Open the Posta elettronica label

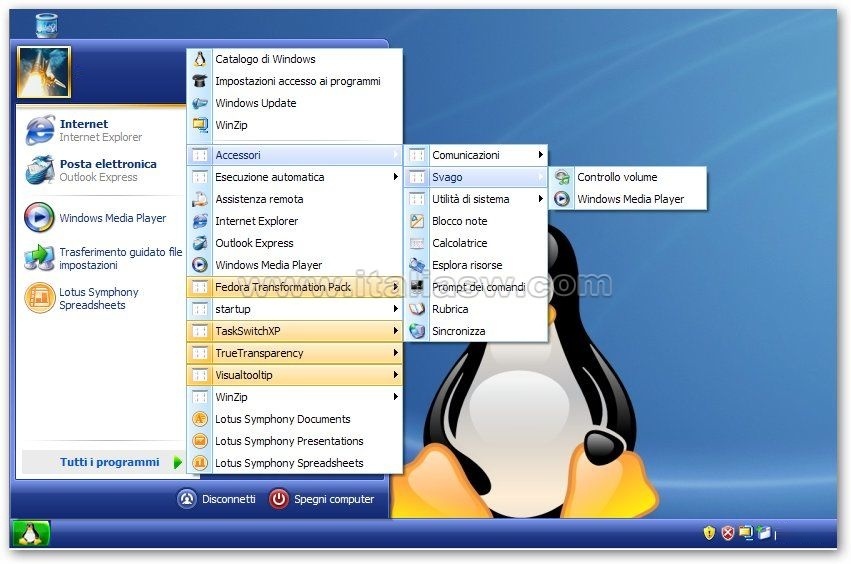(108, 164)
